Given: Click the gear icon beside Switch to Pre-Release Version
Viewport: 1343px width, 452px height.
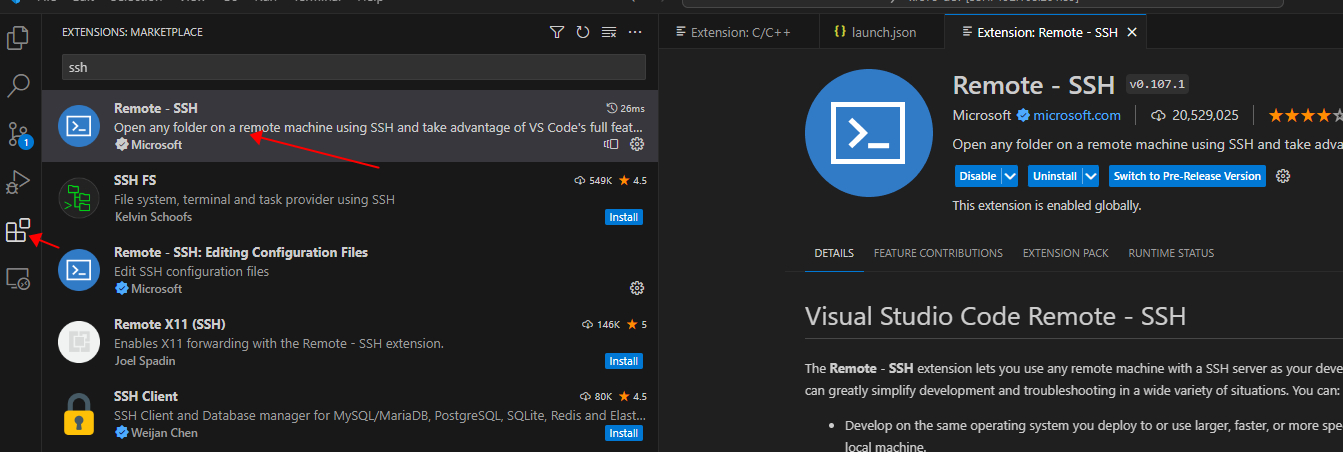Looking at the screenshot, I should pyautogui.click(x=1284, y=176).
